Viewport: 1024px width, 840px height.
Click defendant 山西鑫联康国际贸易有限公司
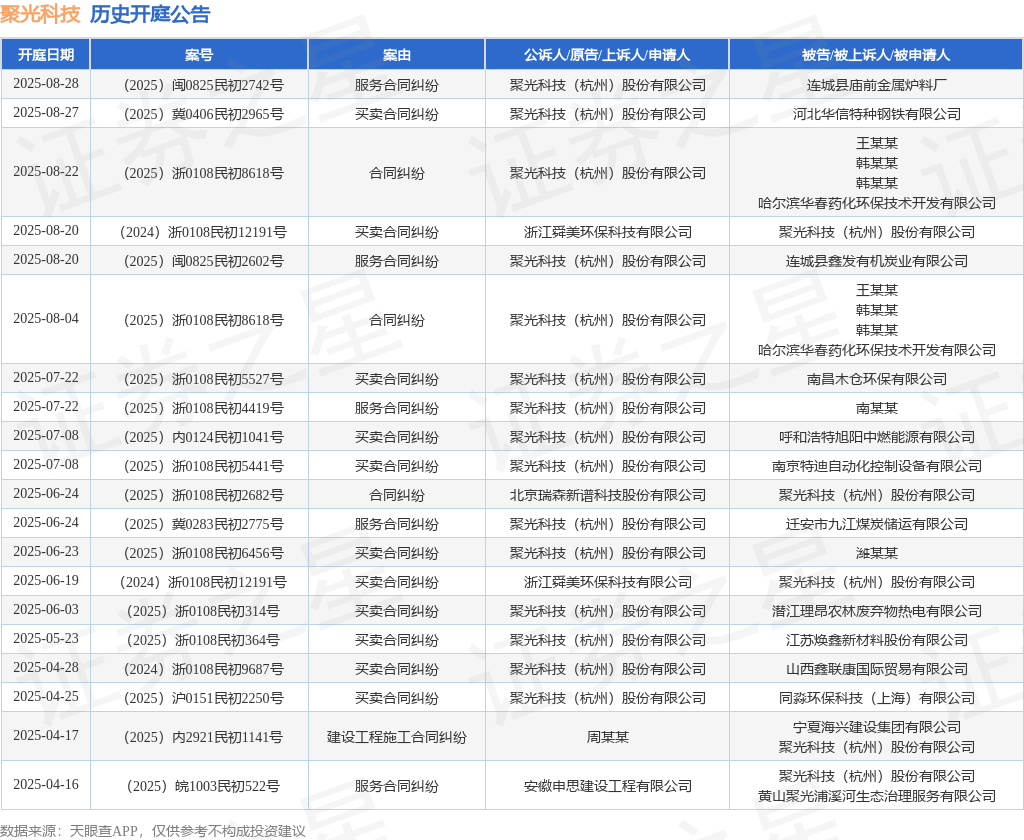coord(876,669)
